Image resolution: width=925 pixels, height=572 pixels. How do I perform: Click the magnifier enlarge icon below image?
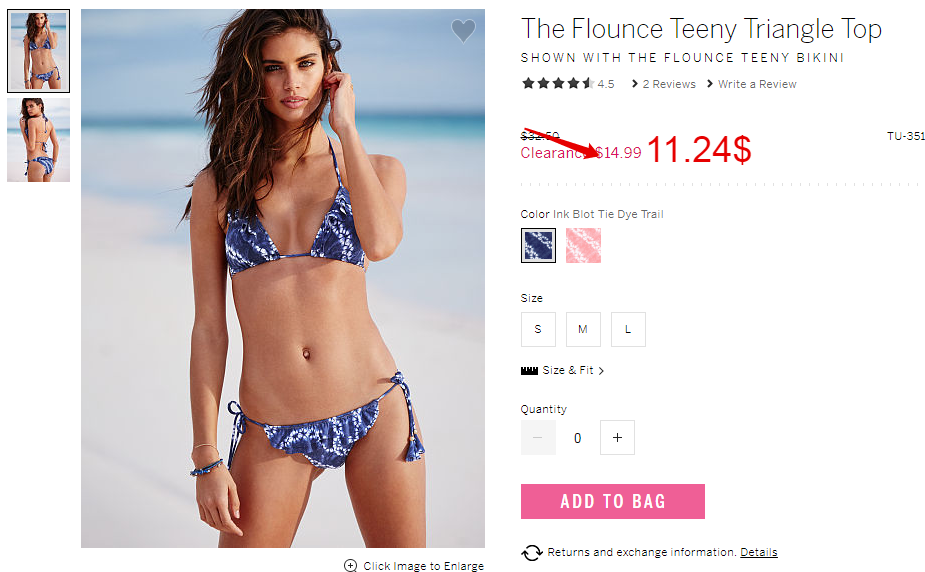coord(350,566)
